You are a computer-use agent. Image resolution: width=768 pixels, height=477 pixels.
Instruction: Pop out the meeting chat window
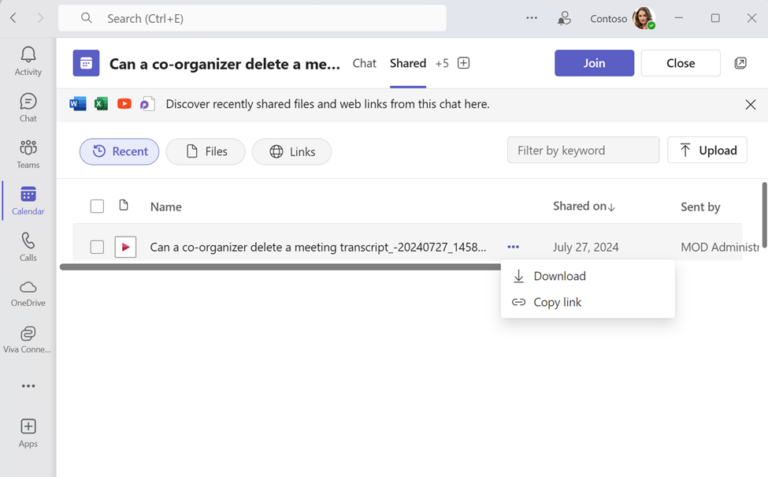740,63
